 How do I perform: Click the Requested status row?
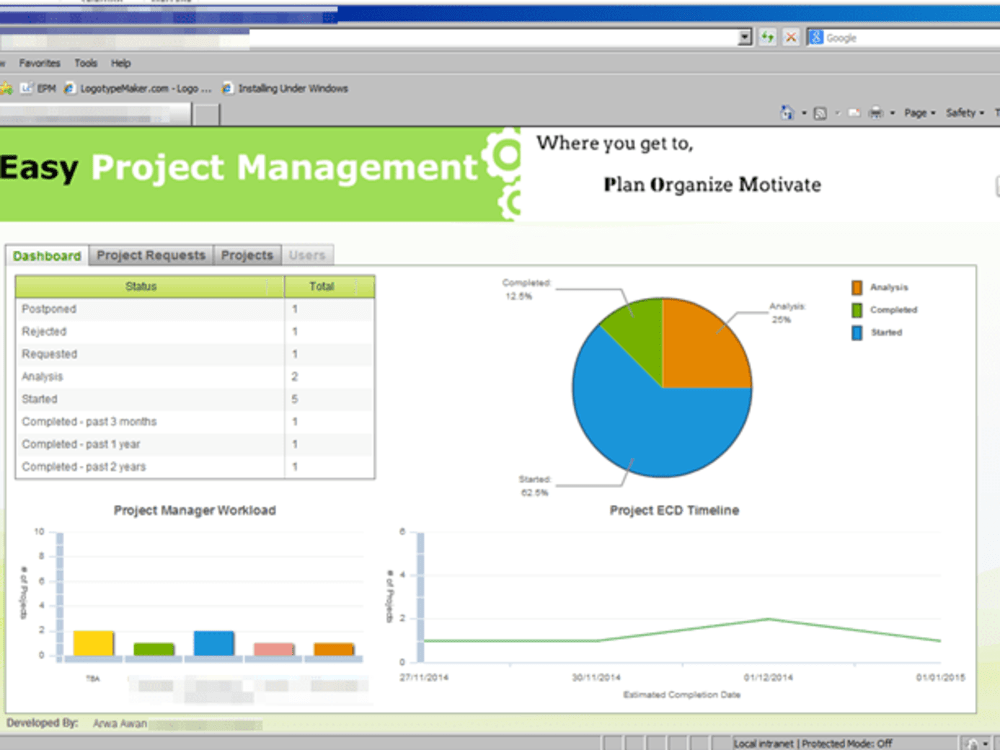[195, 354]
